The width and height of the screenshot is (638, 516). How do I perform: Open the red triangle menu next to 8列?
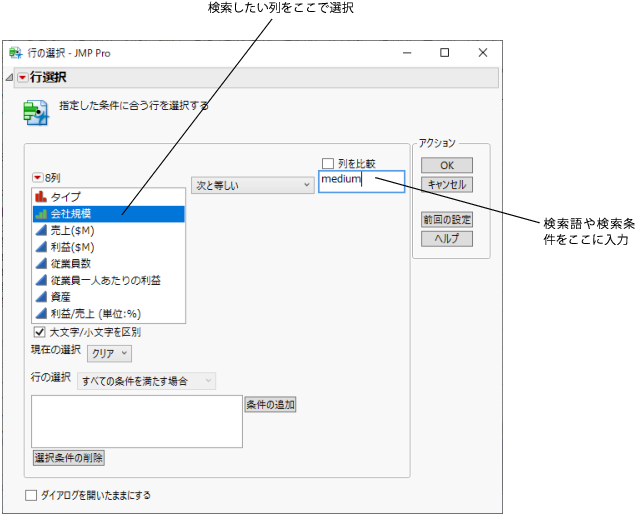[x=37, y=177]
